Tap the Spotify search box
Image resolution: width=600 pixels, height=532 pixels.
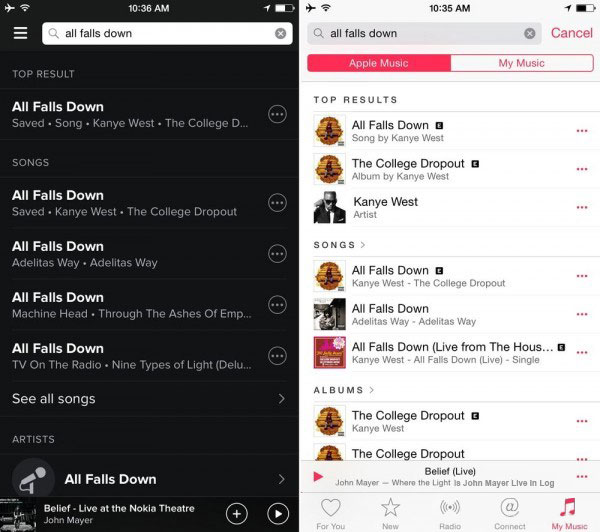pyautogui.click(x=167, y=33)
